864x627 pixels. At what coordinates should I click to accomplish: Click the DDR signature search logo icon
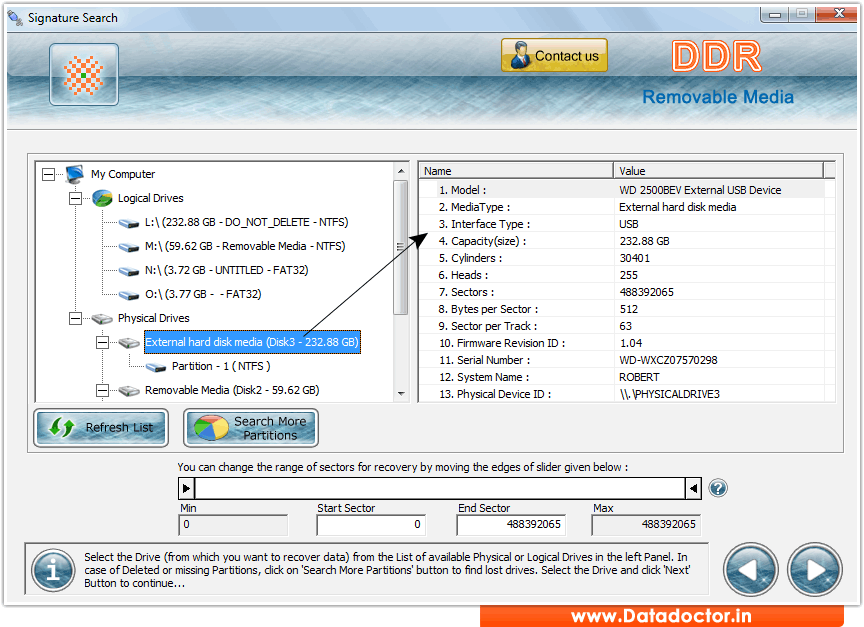(x=83, y=74)
